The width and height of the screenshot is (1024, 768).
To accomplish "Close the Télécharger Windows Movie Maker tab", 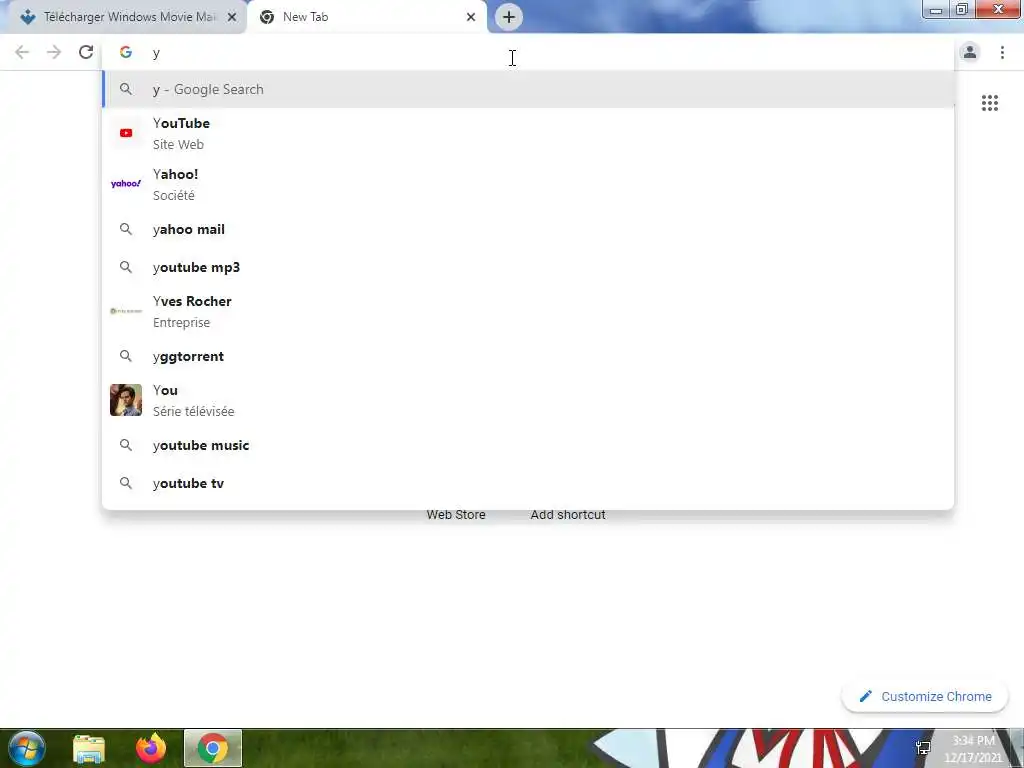I will point(232,17).
